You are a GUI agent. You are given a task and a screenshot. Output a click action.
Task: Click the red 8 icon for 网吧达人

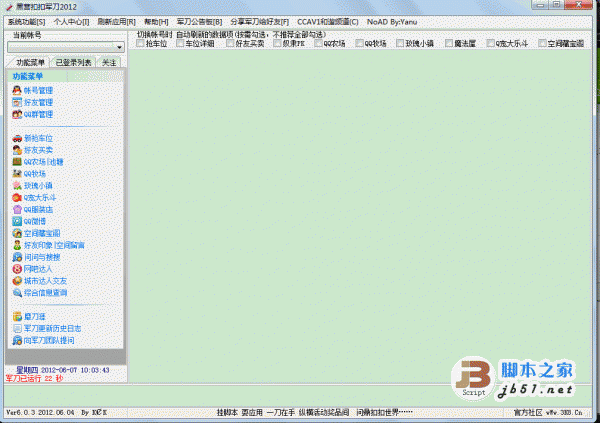tap(17, 269)
